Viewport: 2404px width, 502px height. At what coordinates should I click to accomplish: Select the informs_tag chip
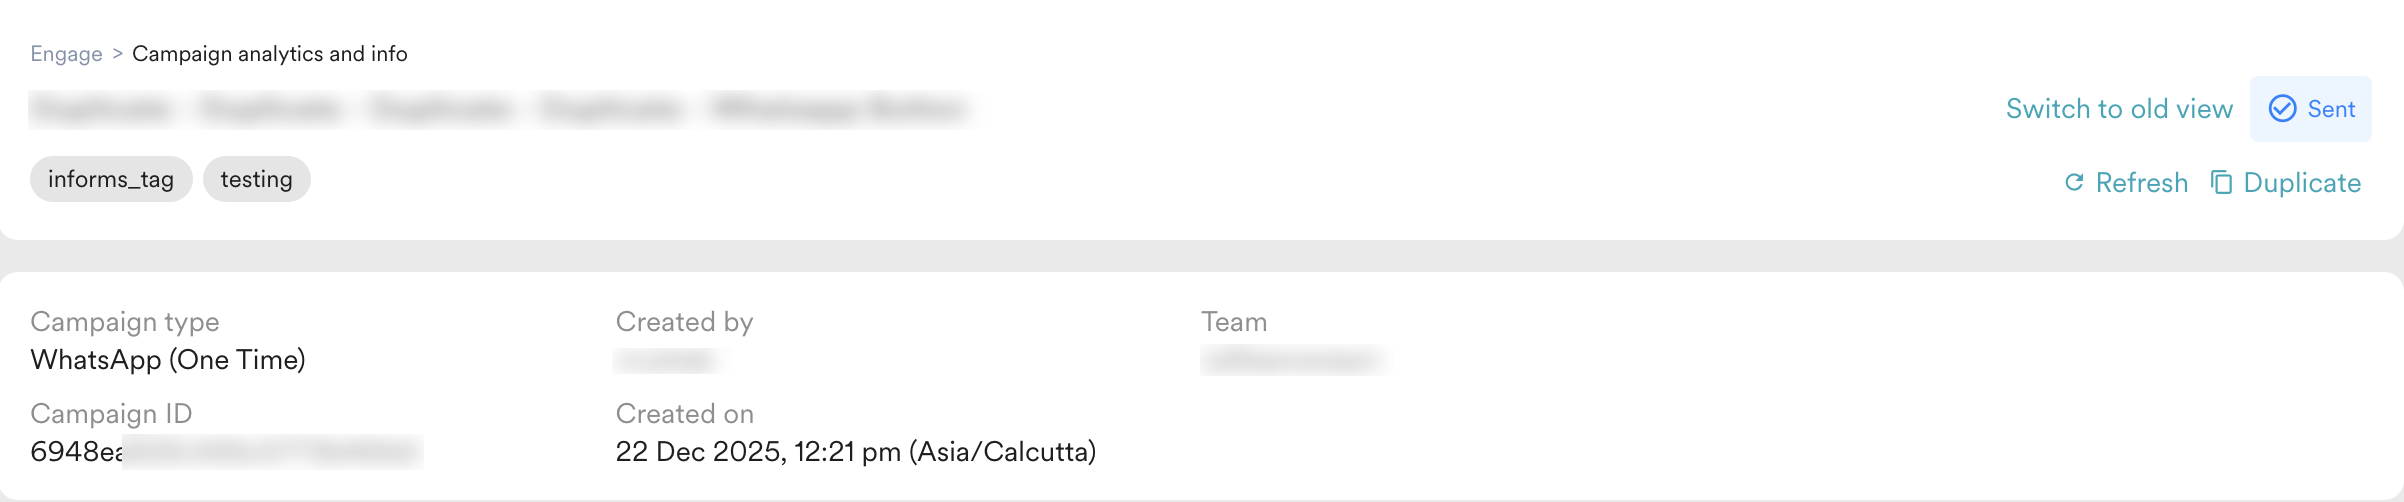[x=111, y=179]
